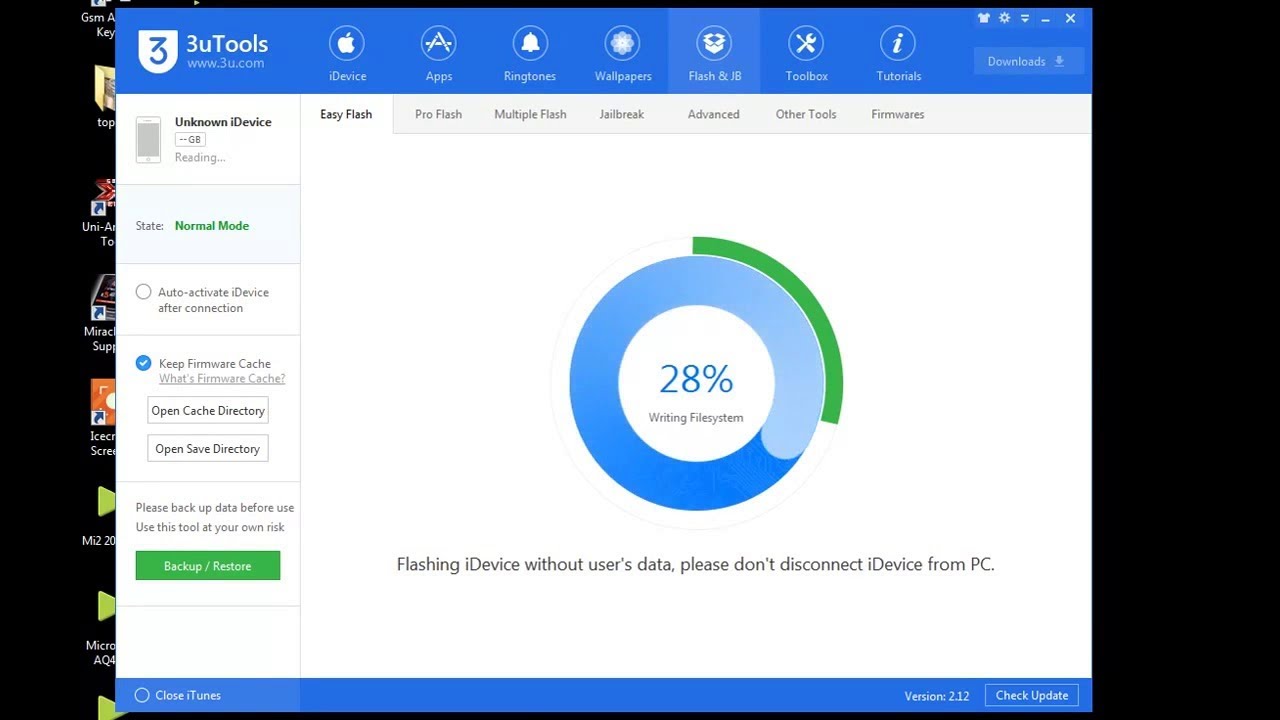
Task: Open the Toolbox wrench icon
Action: (806, 43)
